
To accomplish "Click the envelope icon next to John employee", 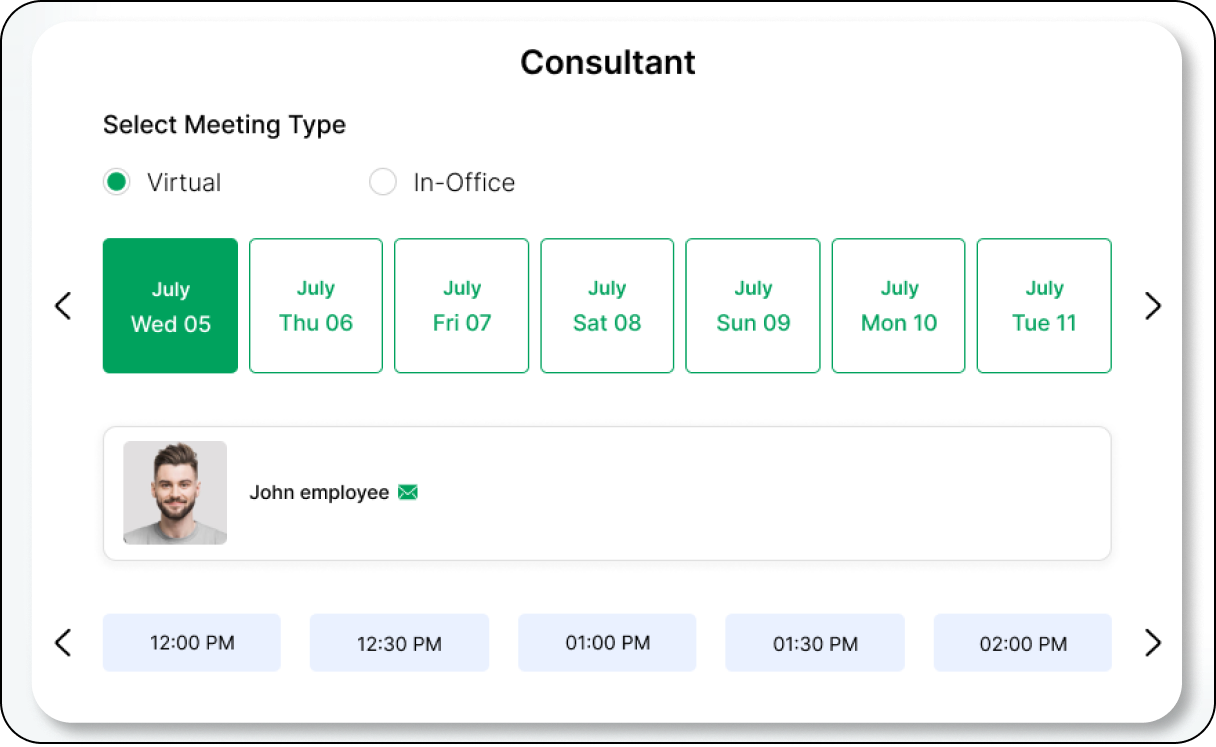I will tap(408, 492).
